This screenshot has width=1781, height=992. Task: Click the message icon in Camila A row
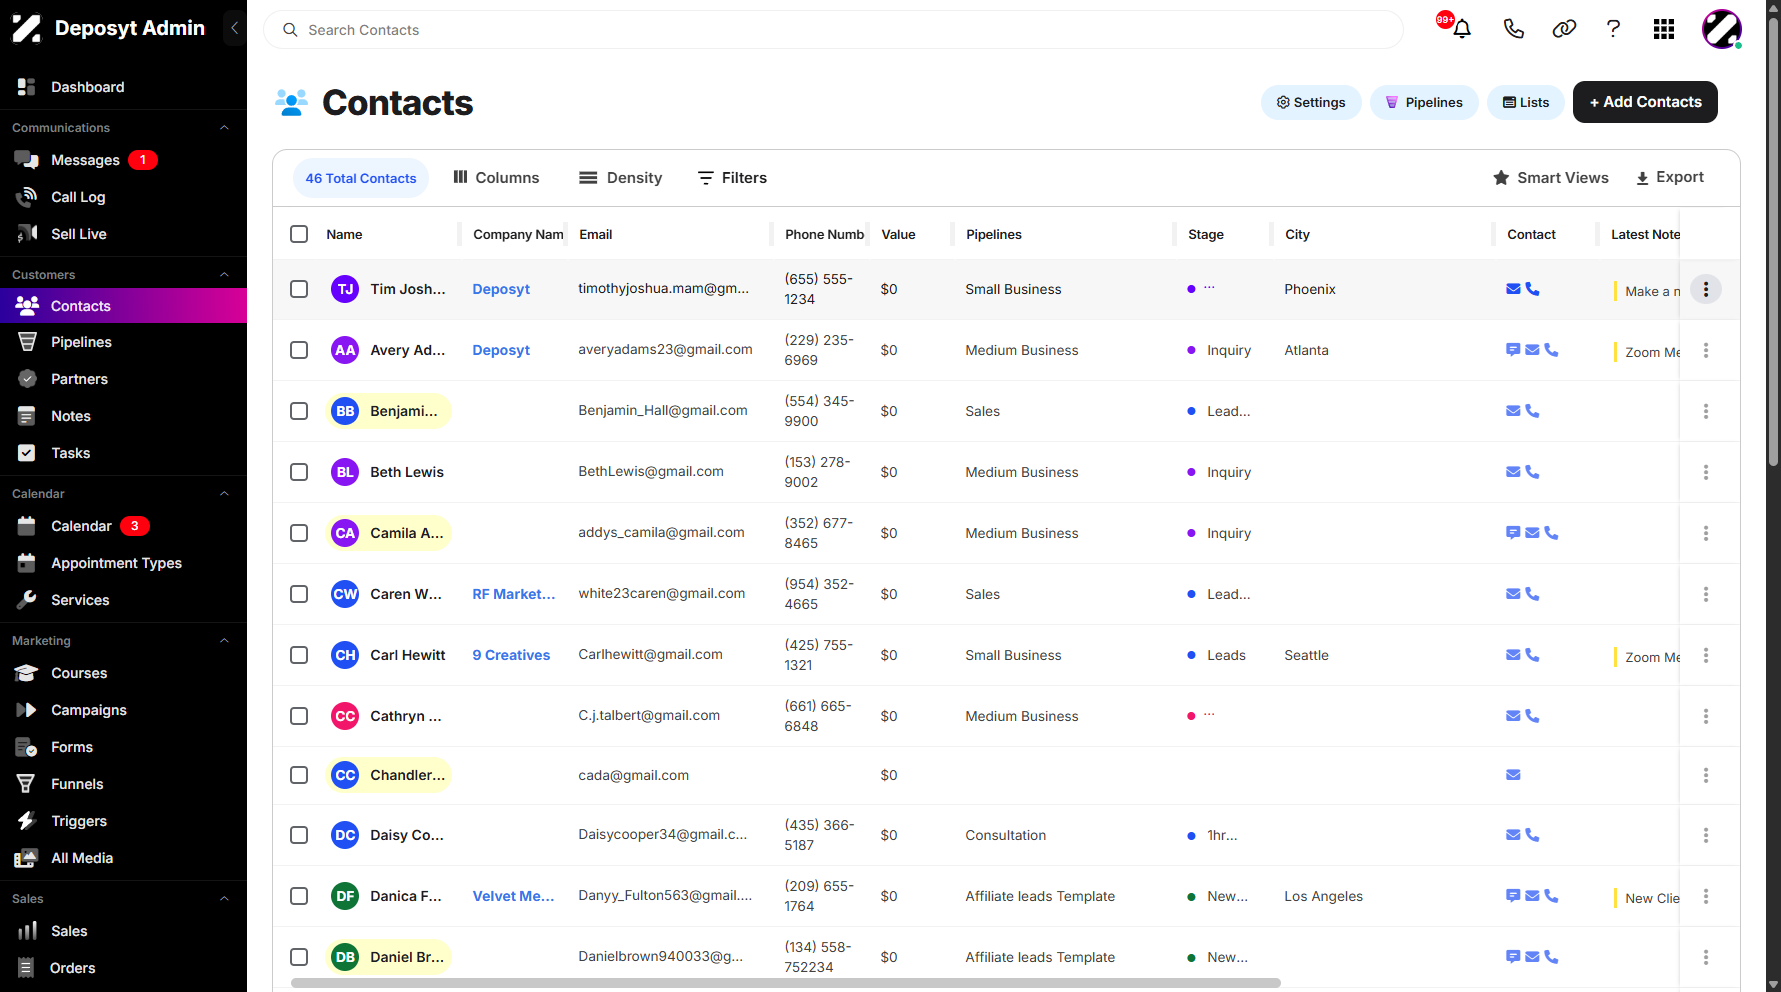[1513, 533]
